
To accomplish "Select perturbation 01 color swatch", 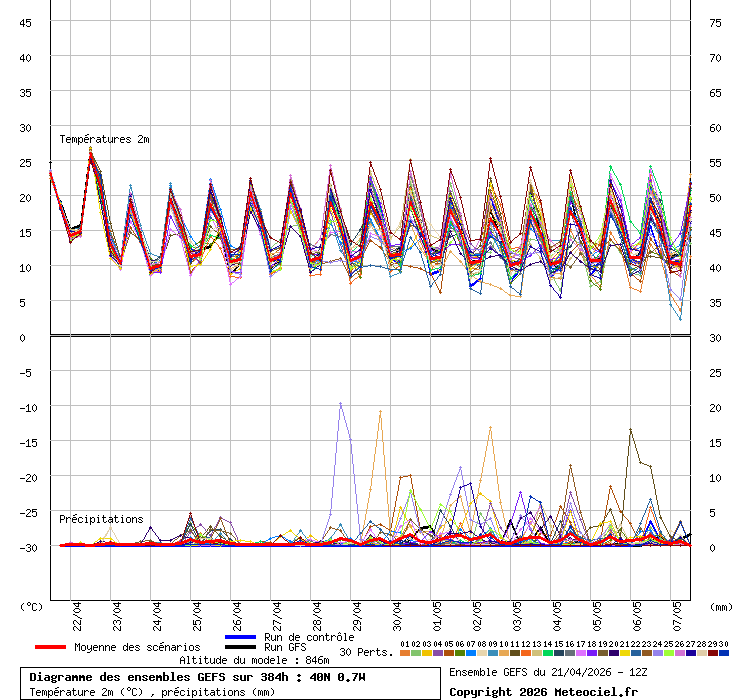I will tap(404, 653).
